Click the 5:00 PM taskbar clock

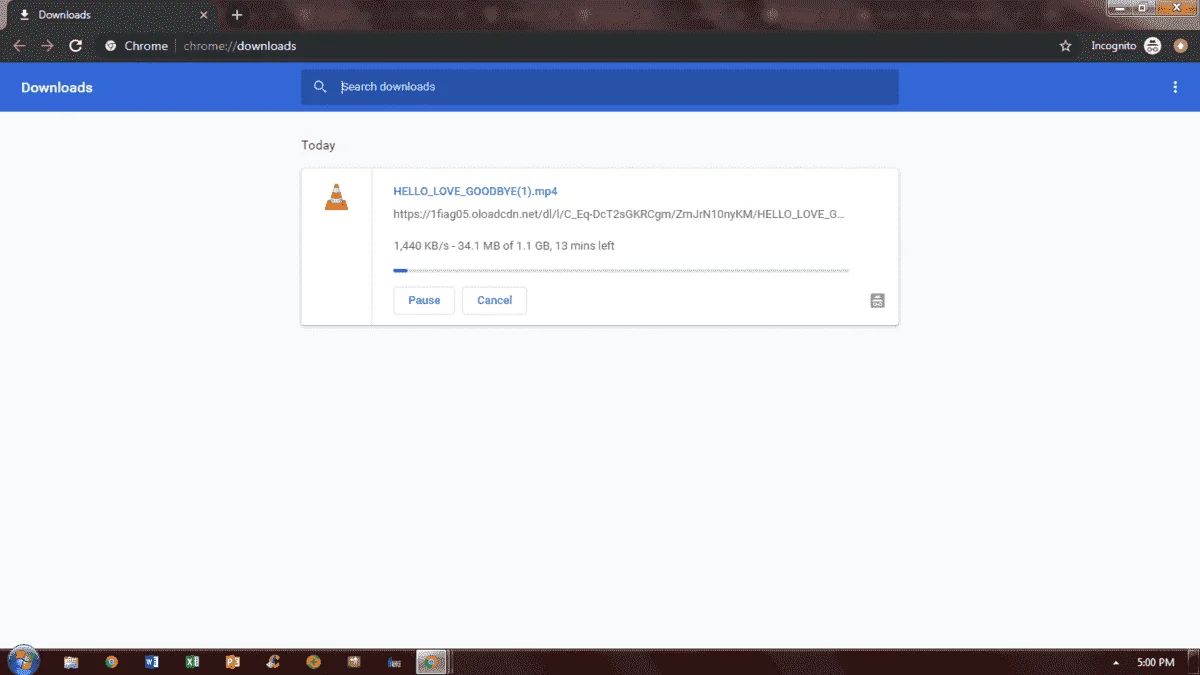click(x=1156, y=663)
